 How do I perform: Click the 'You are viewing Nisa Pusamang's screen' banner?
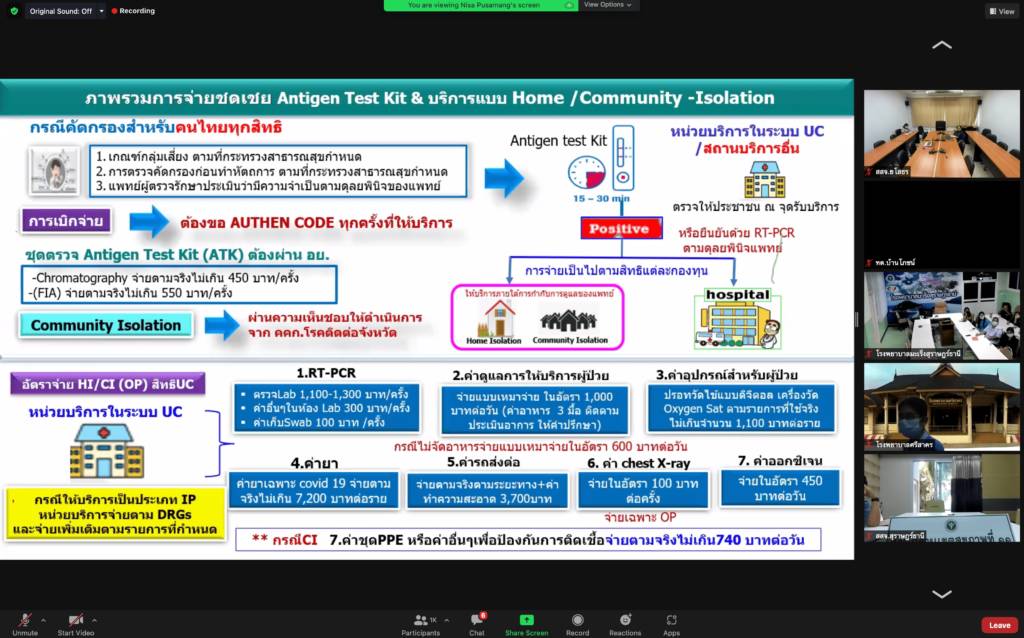pyautogui.click(x=480, y=5)
